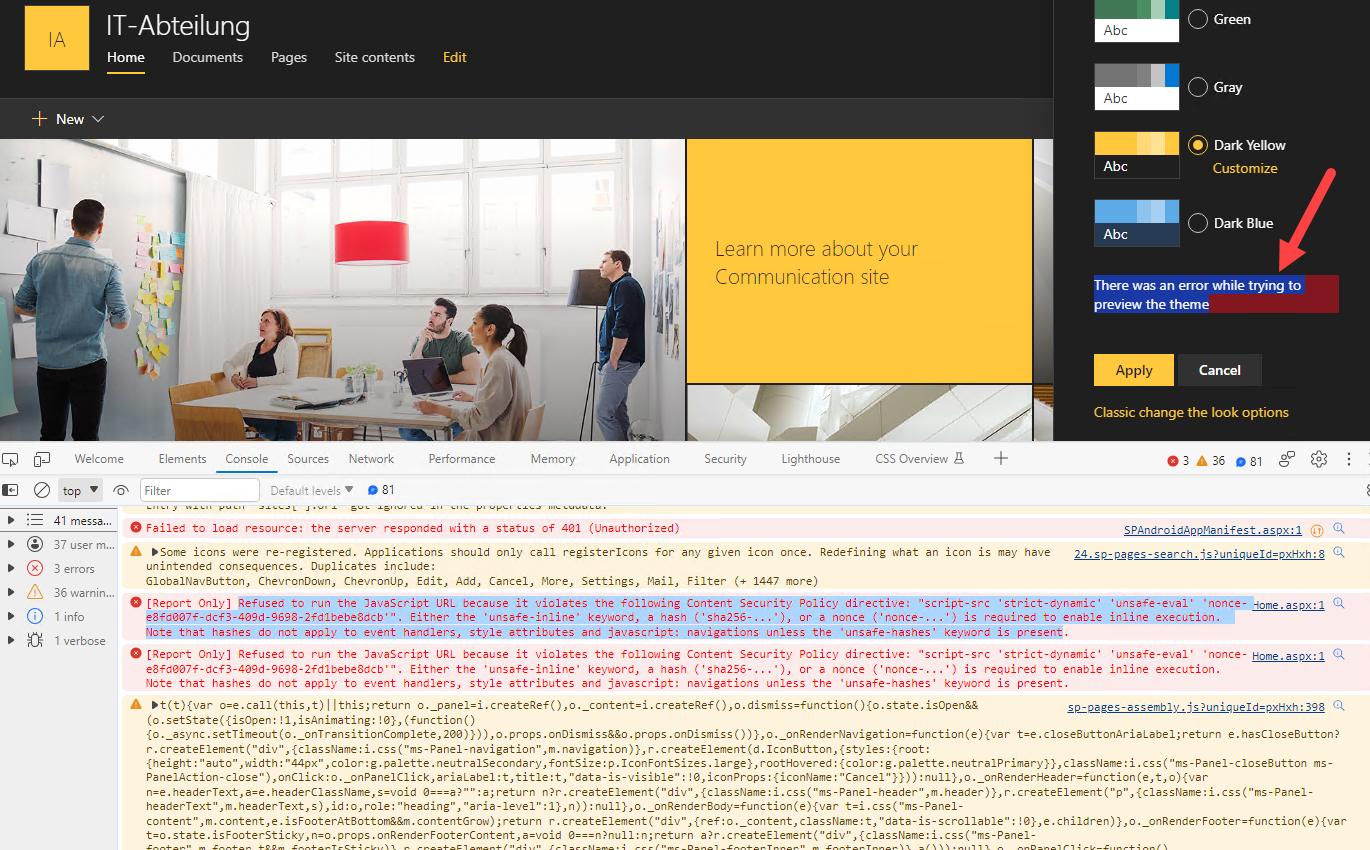Viewport: 1370px width, 850px height.
Task: Click the IA site logo tile
Action: [x=57, y=38]
